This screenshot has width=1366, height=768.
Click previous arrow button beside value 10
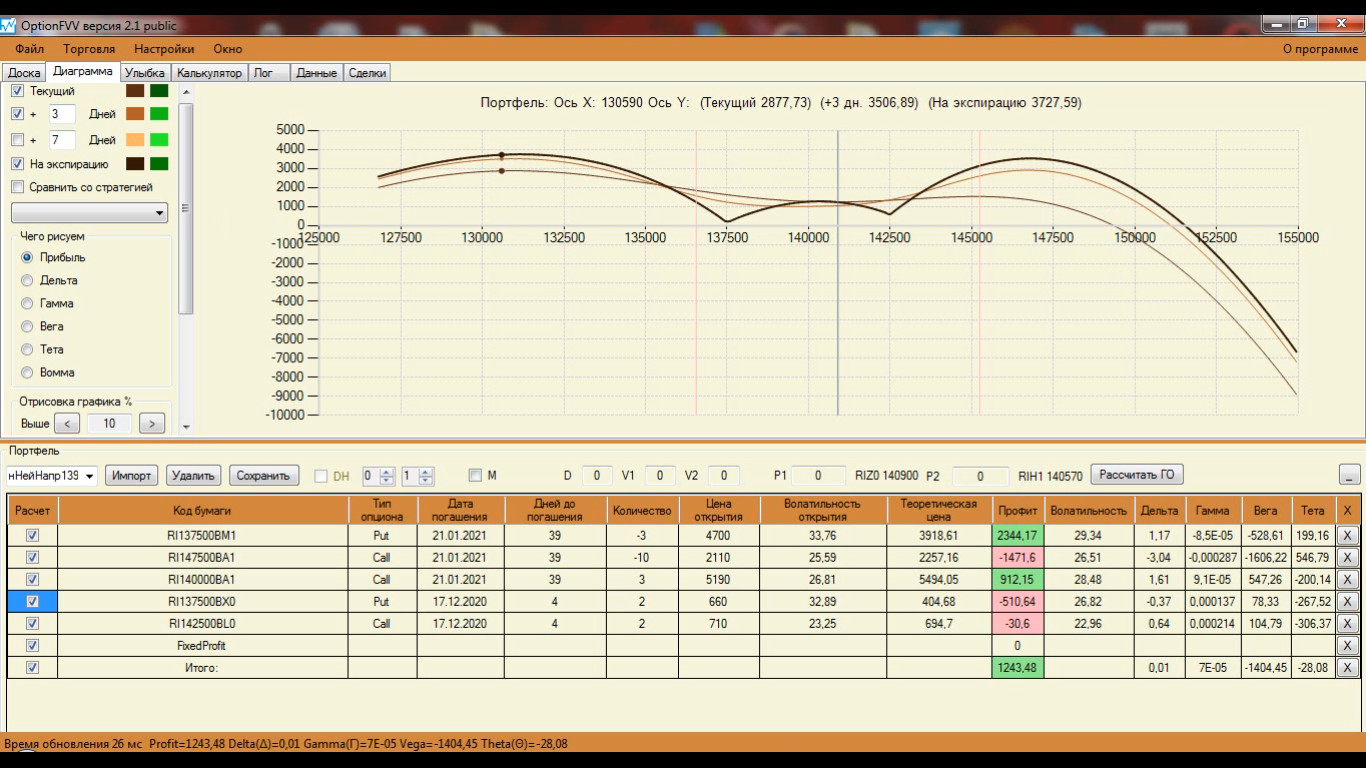pos(66,424)
